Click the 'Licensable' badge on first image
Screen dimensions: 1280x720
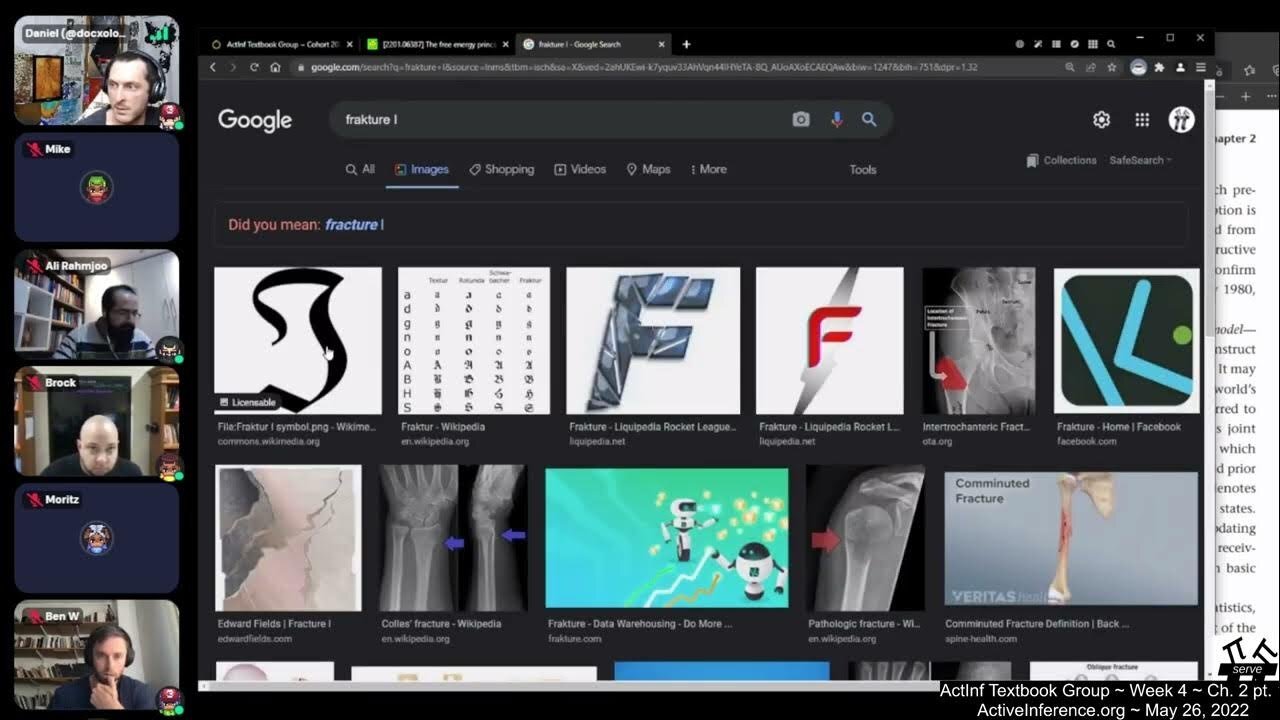coord(247,402)
